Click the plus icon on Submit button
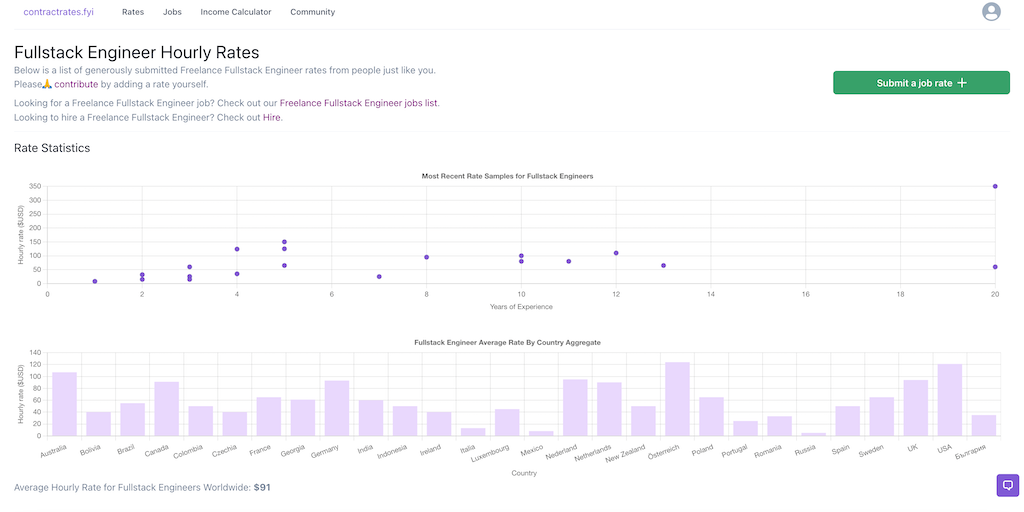The height and width of the screenshot is (512, 1024). pos(962,83)
